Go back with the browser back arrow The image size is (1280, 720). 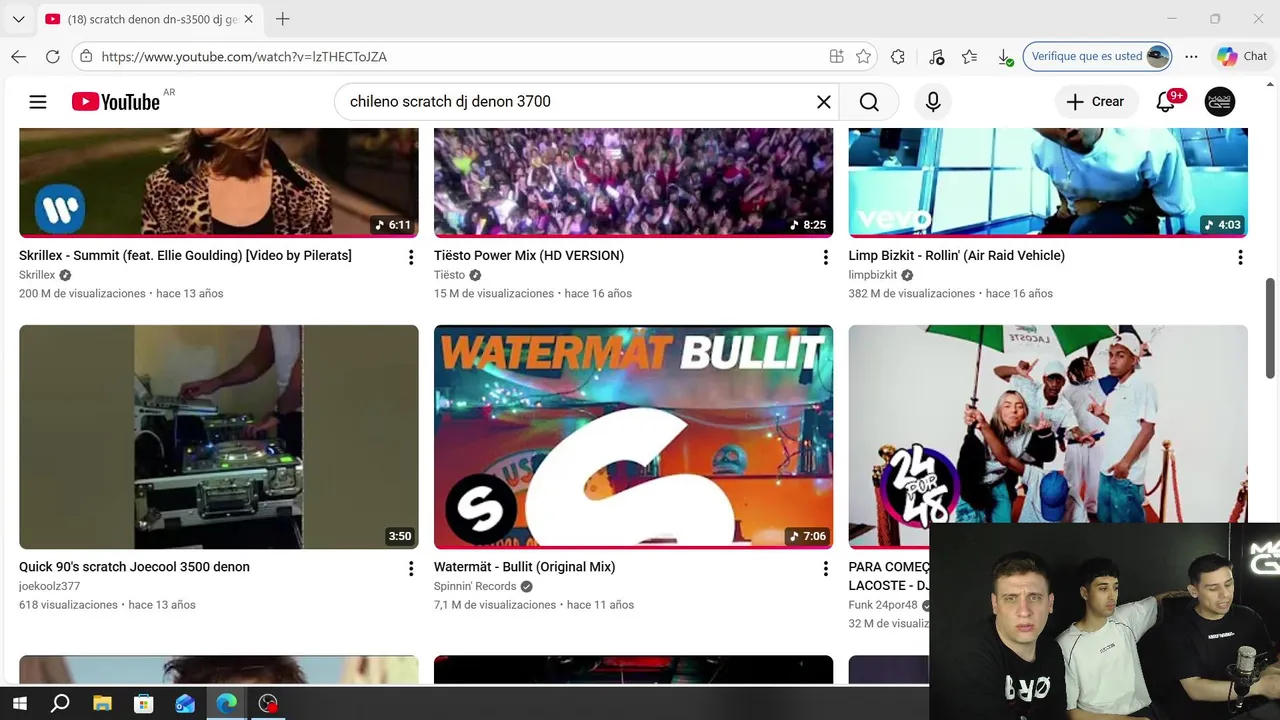pyautogui.click(x=19, y=56)
